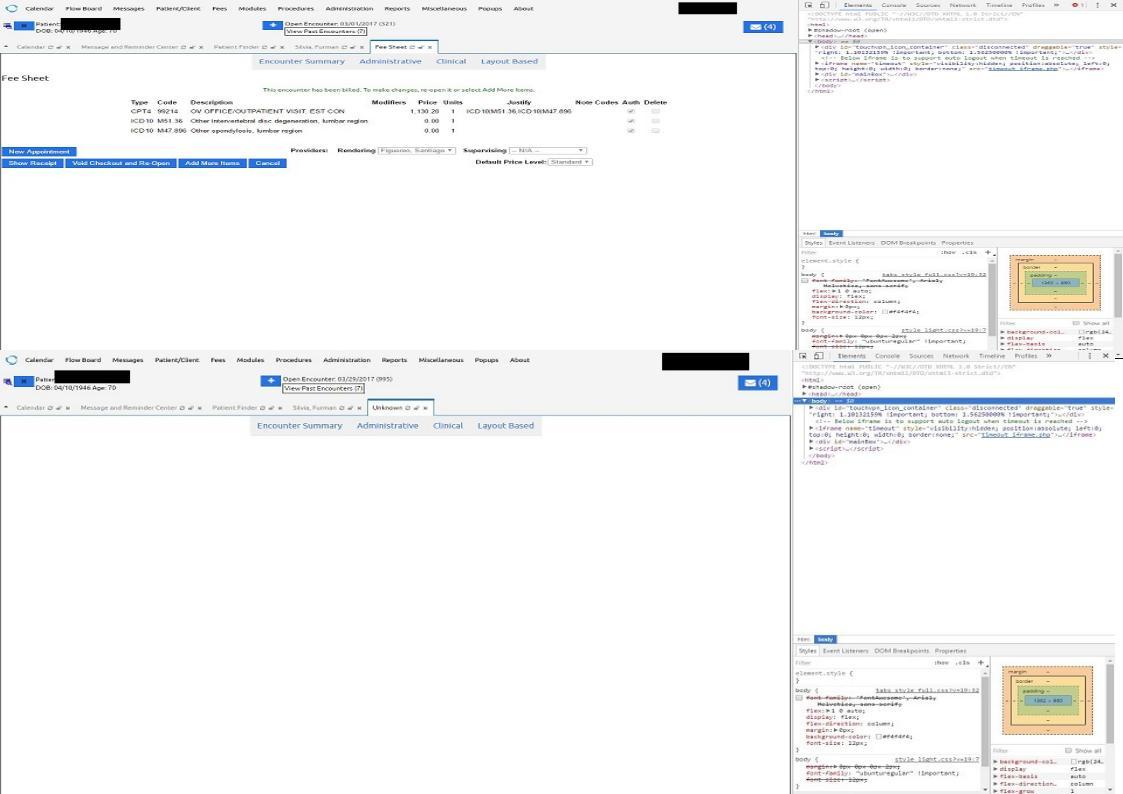Expand div mainBox node in upper DOM tree
The width and height of the screenshot is (1123, 794).
coord(817,74)
